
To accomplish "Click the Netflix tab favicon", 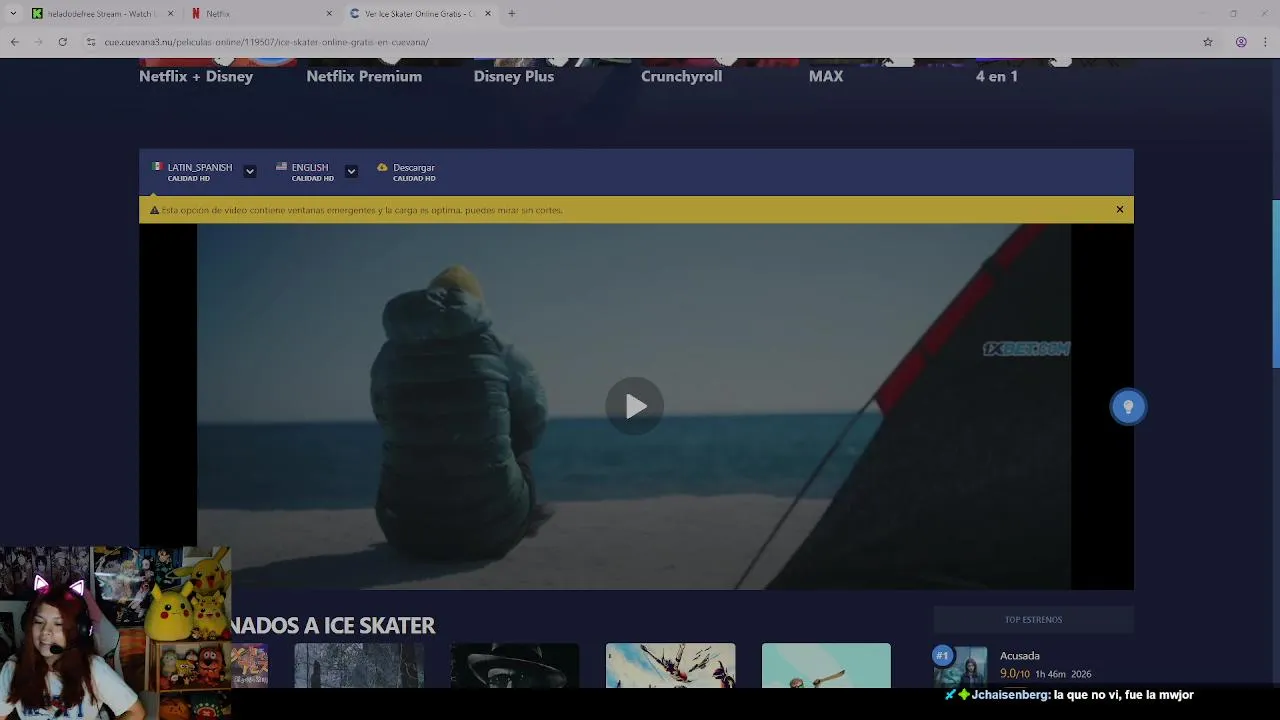I will (196, 14).
